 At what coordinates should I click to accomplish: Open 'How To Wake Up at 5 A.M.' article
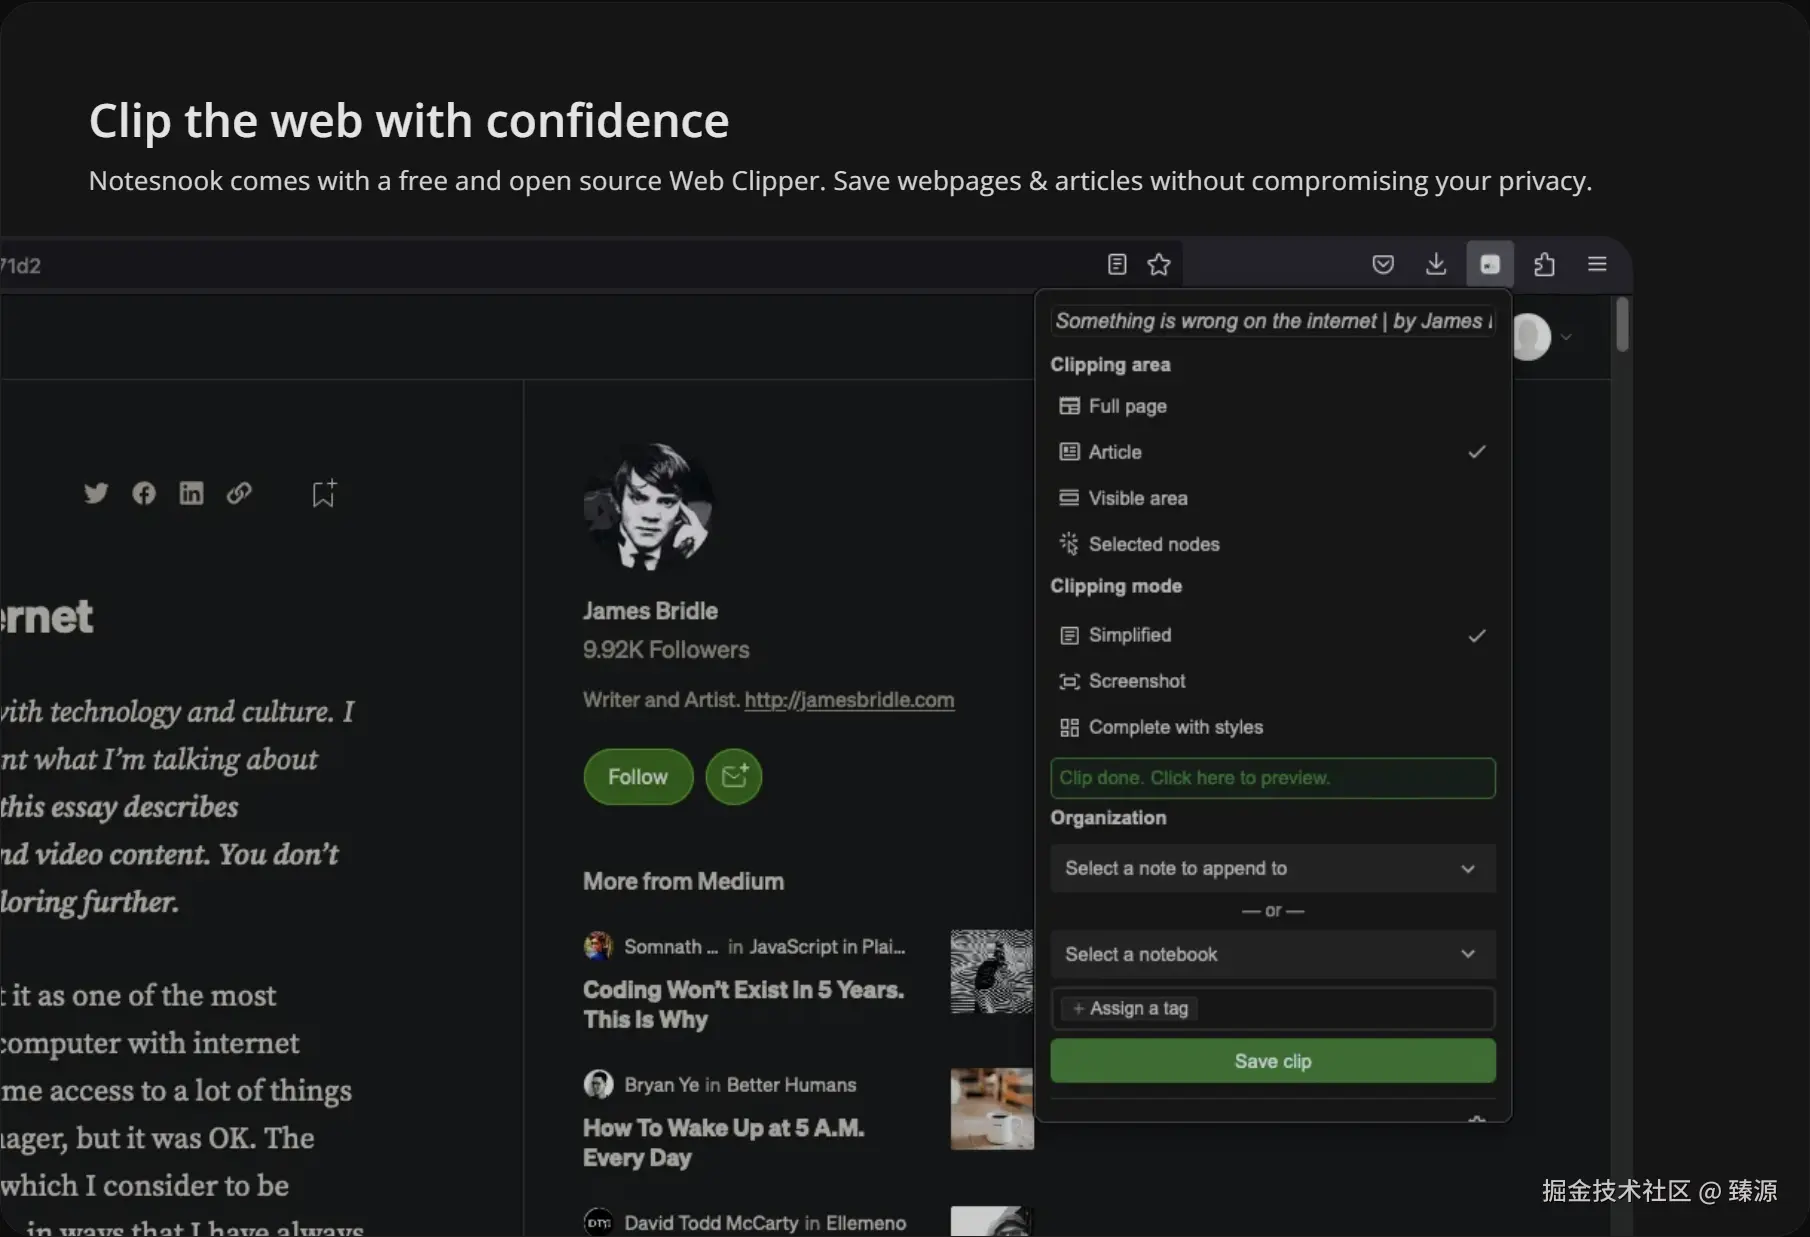click(x=723, y=1142)
